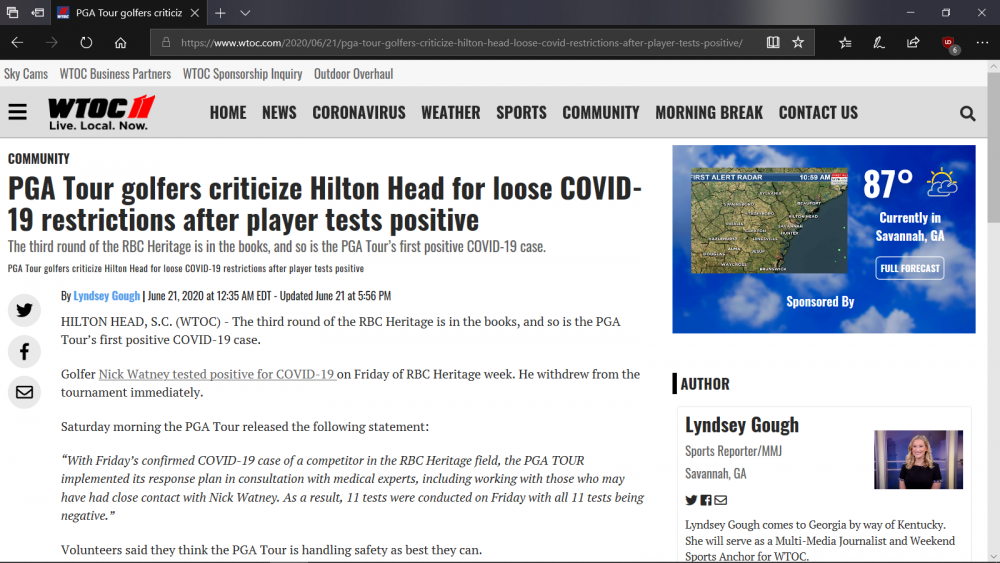This screenshot has width=1000, height=563.
Task: Open the NEWS section
Action: pos(279,113)
